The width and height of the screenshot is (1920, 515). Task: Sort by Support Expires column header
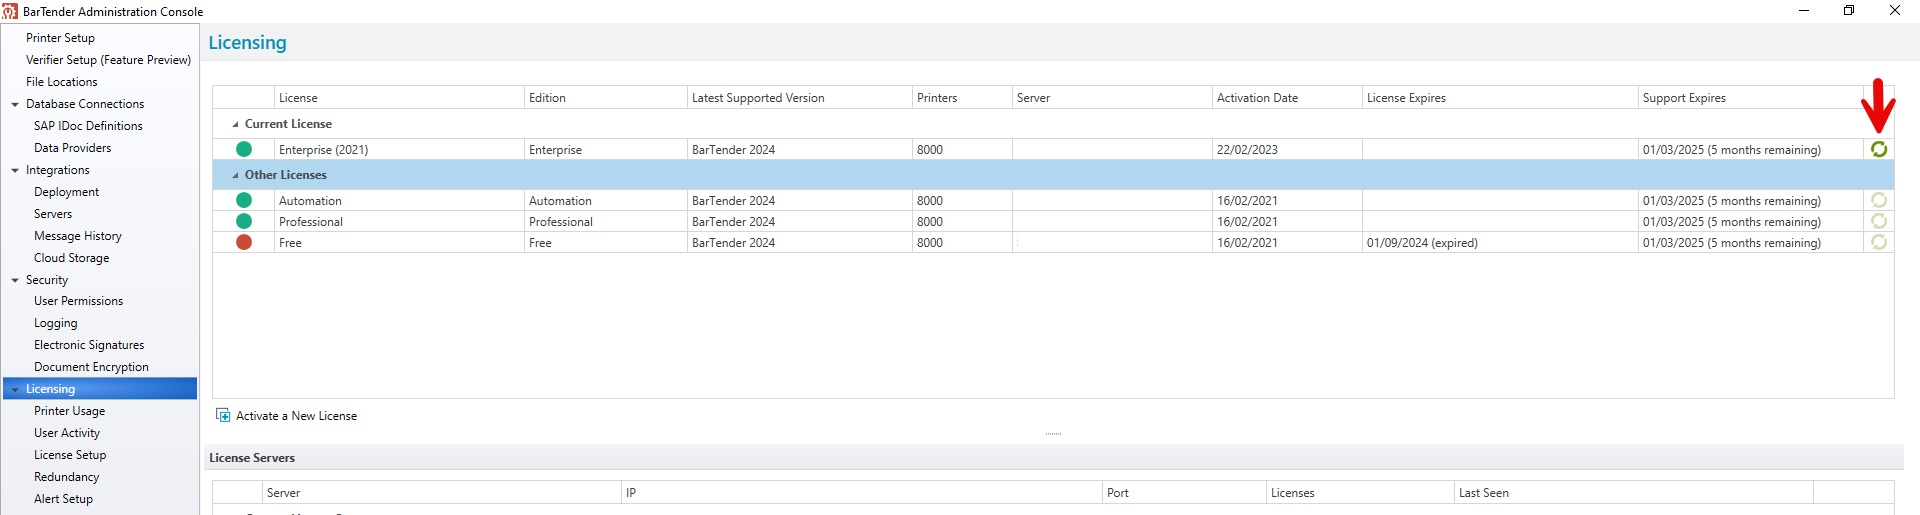[x=1751, y=98]
